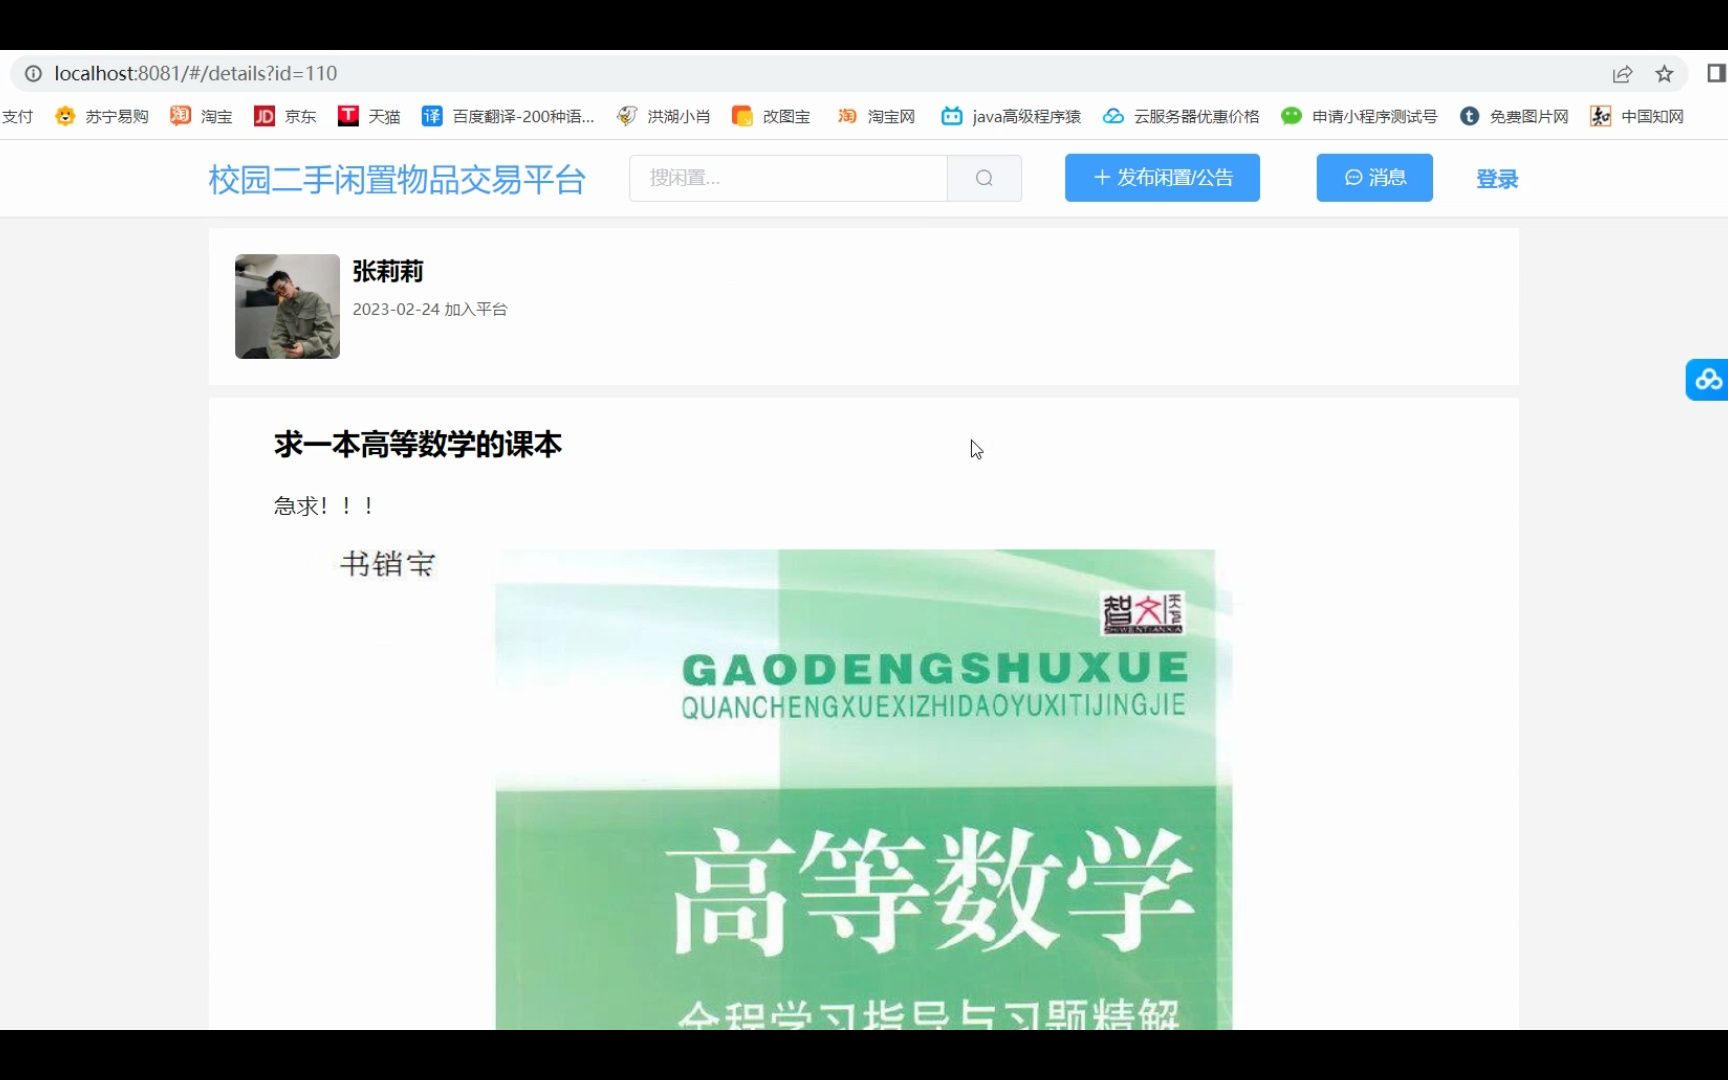This screenshot has height=1080, width=1728.
Task: Open the 支付 bookmark
Action: pos(17,116)
